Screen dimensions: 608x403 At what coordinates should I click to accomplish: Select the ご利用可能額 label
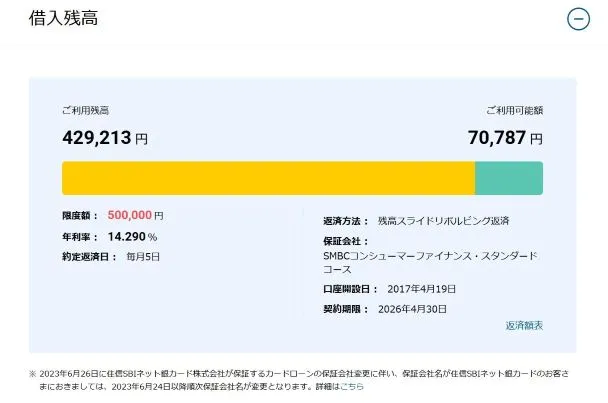click(x=514, y=111)
